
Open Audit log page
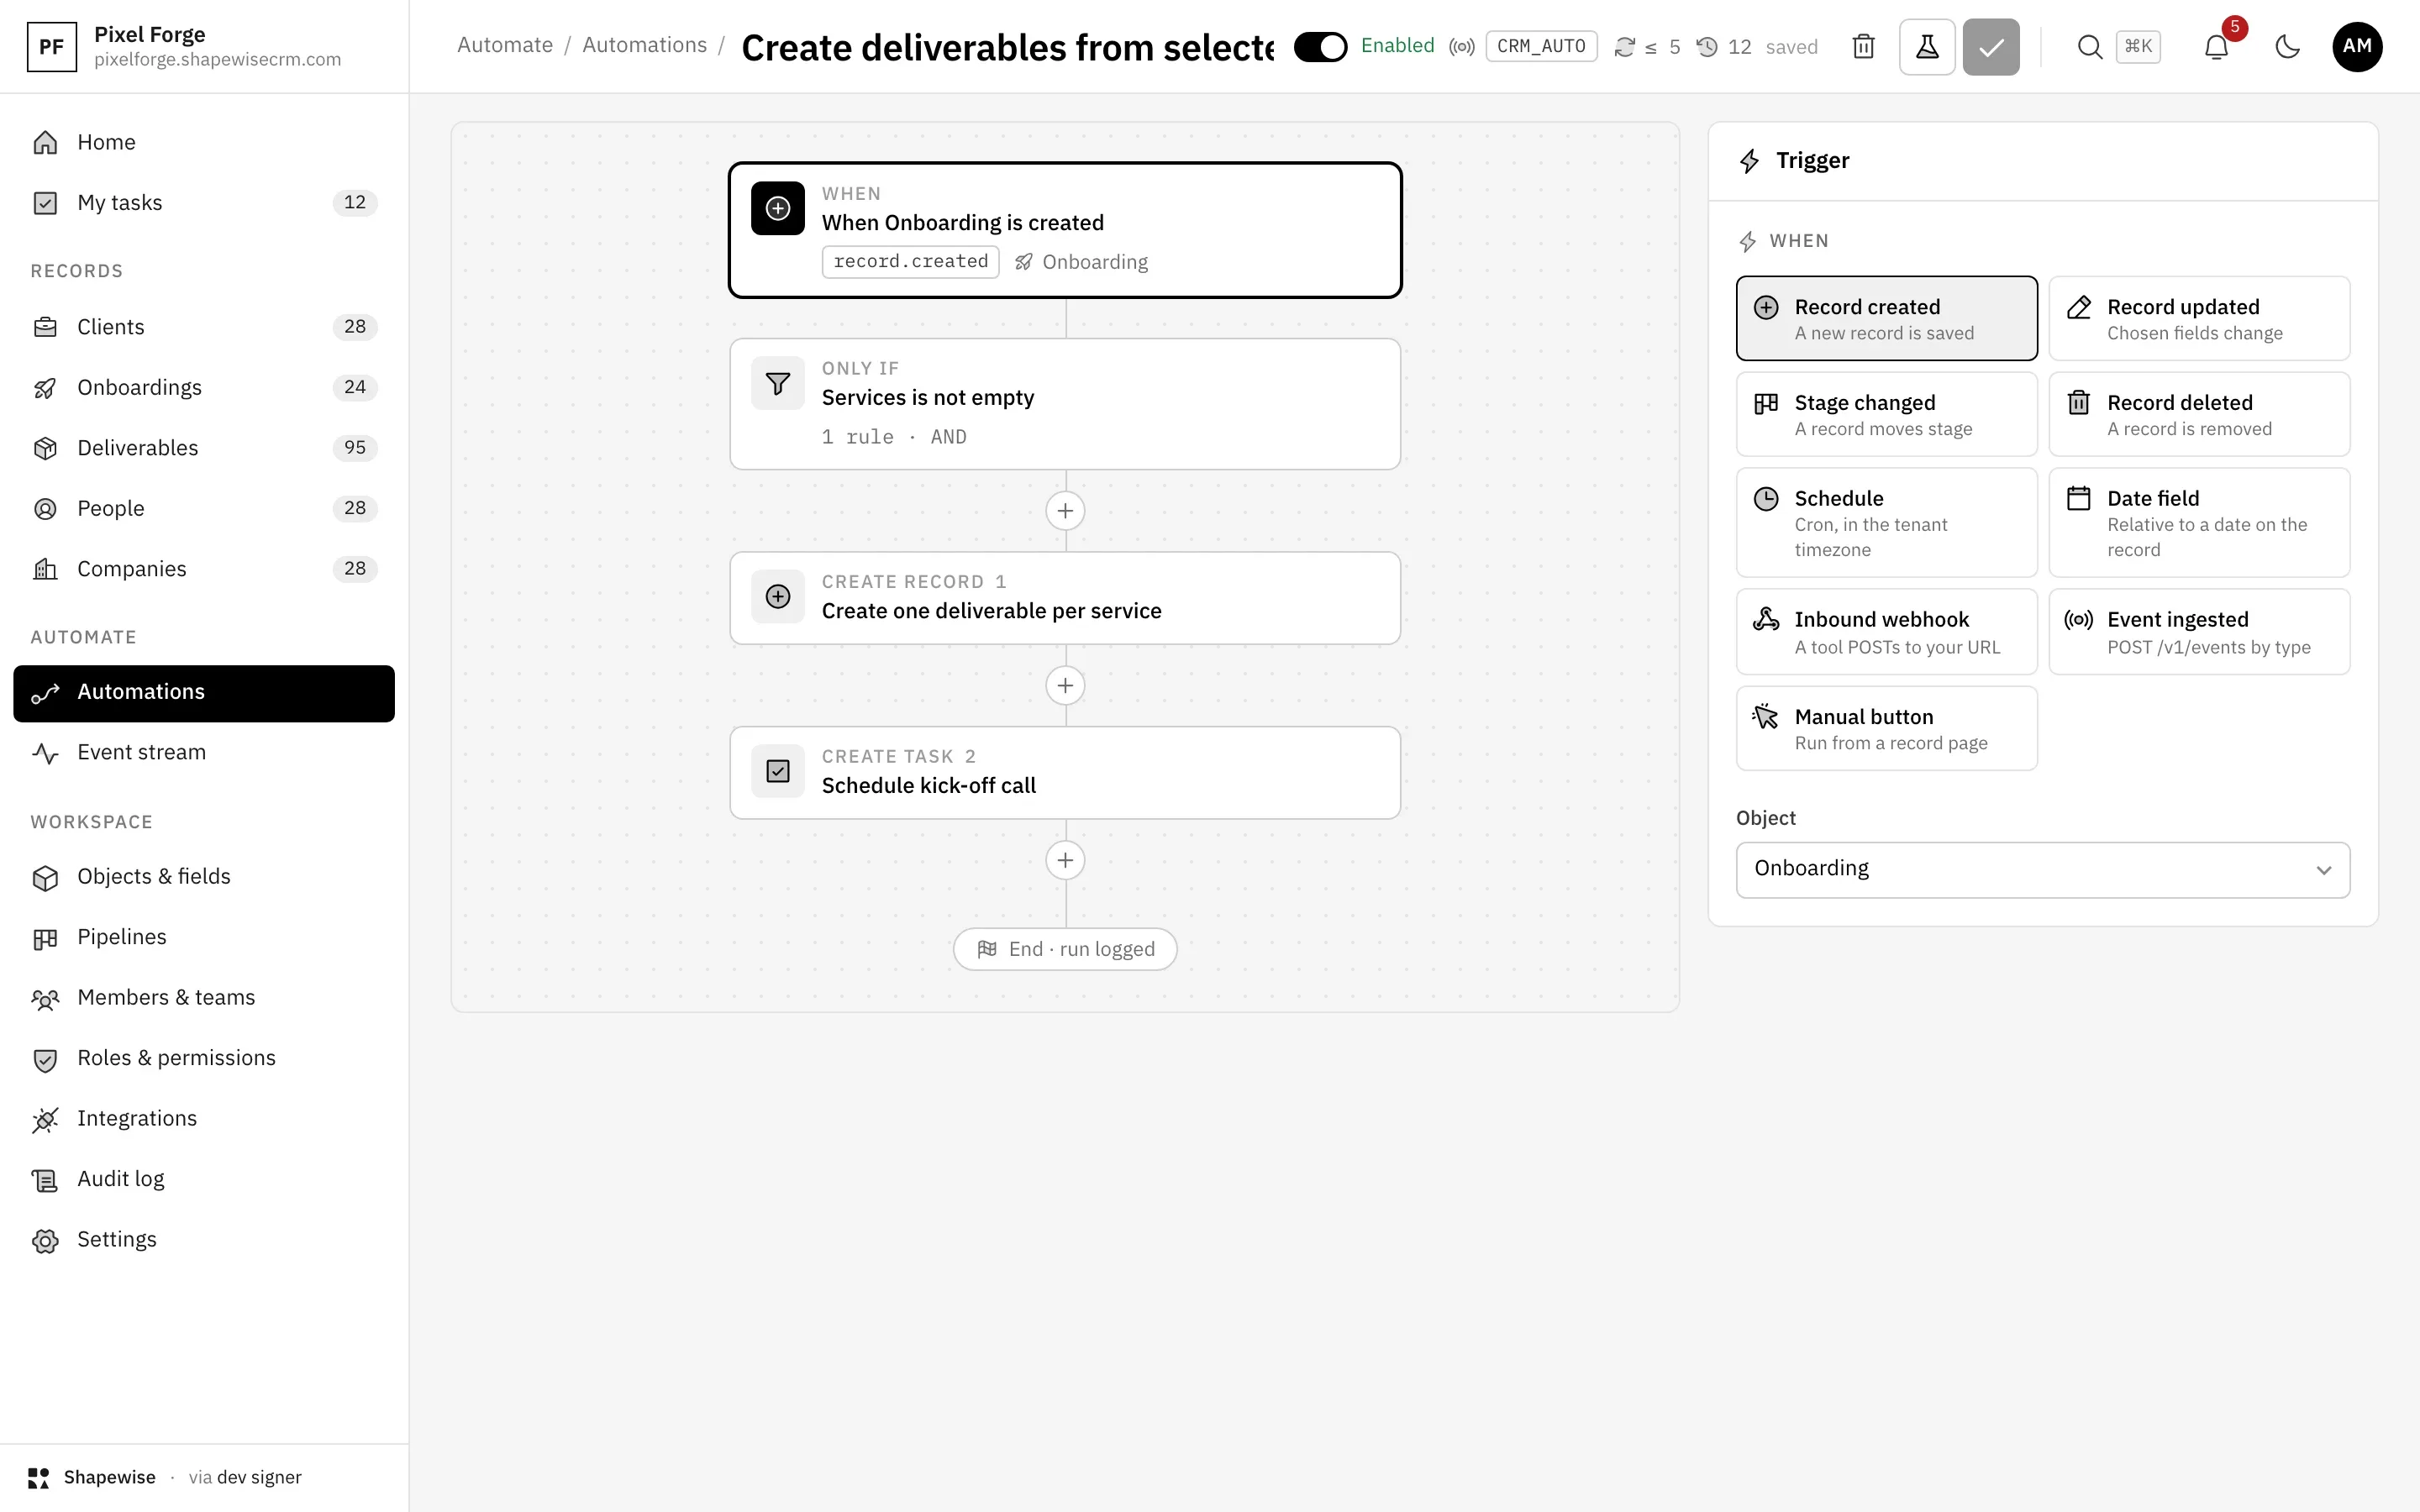(x=204, y=1180)
